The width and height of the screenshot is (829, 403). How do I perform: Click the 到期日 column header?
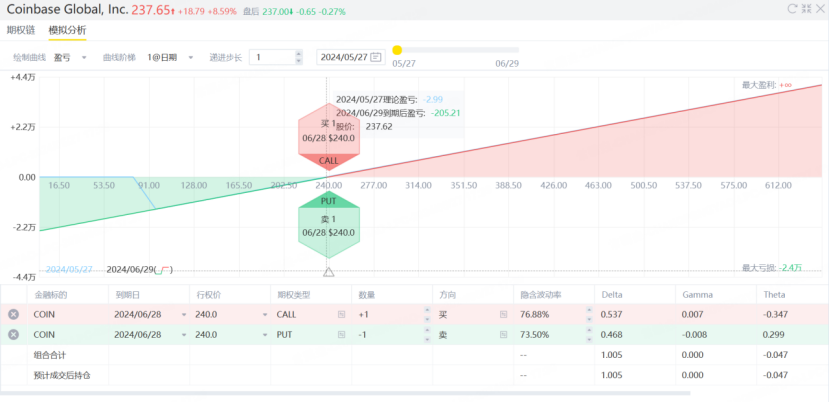[127, 295]
